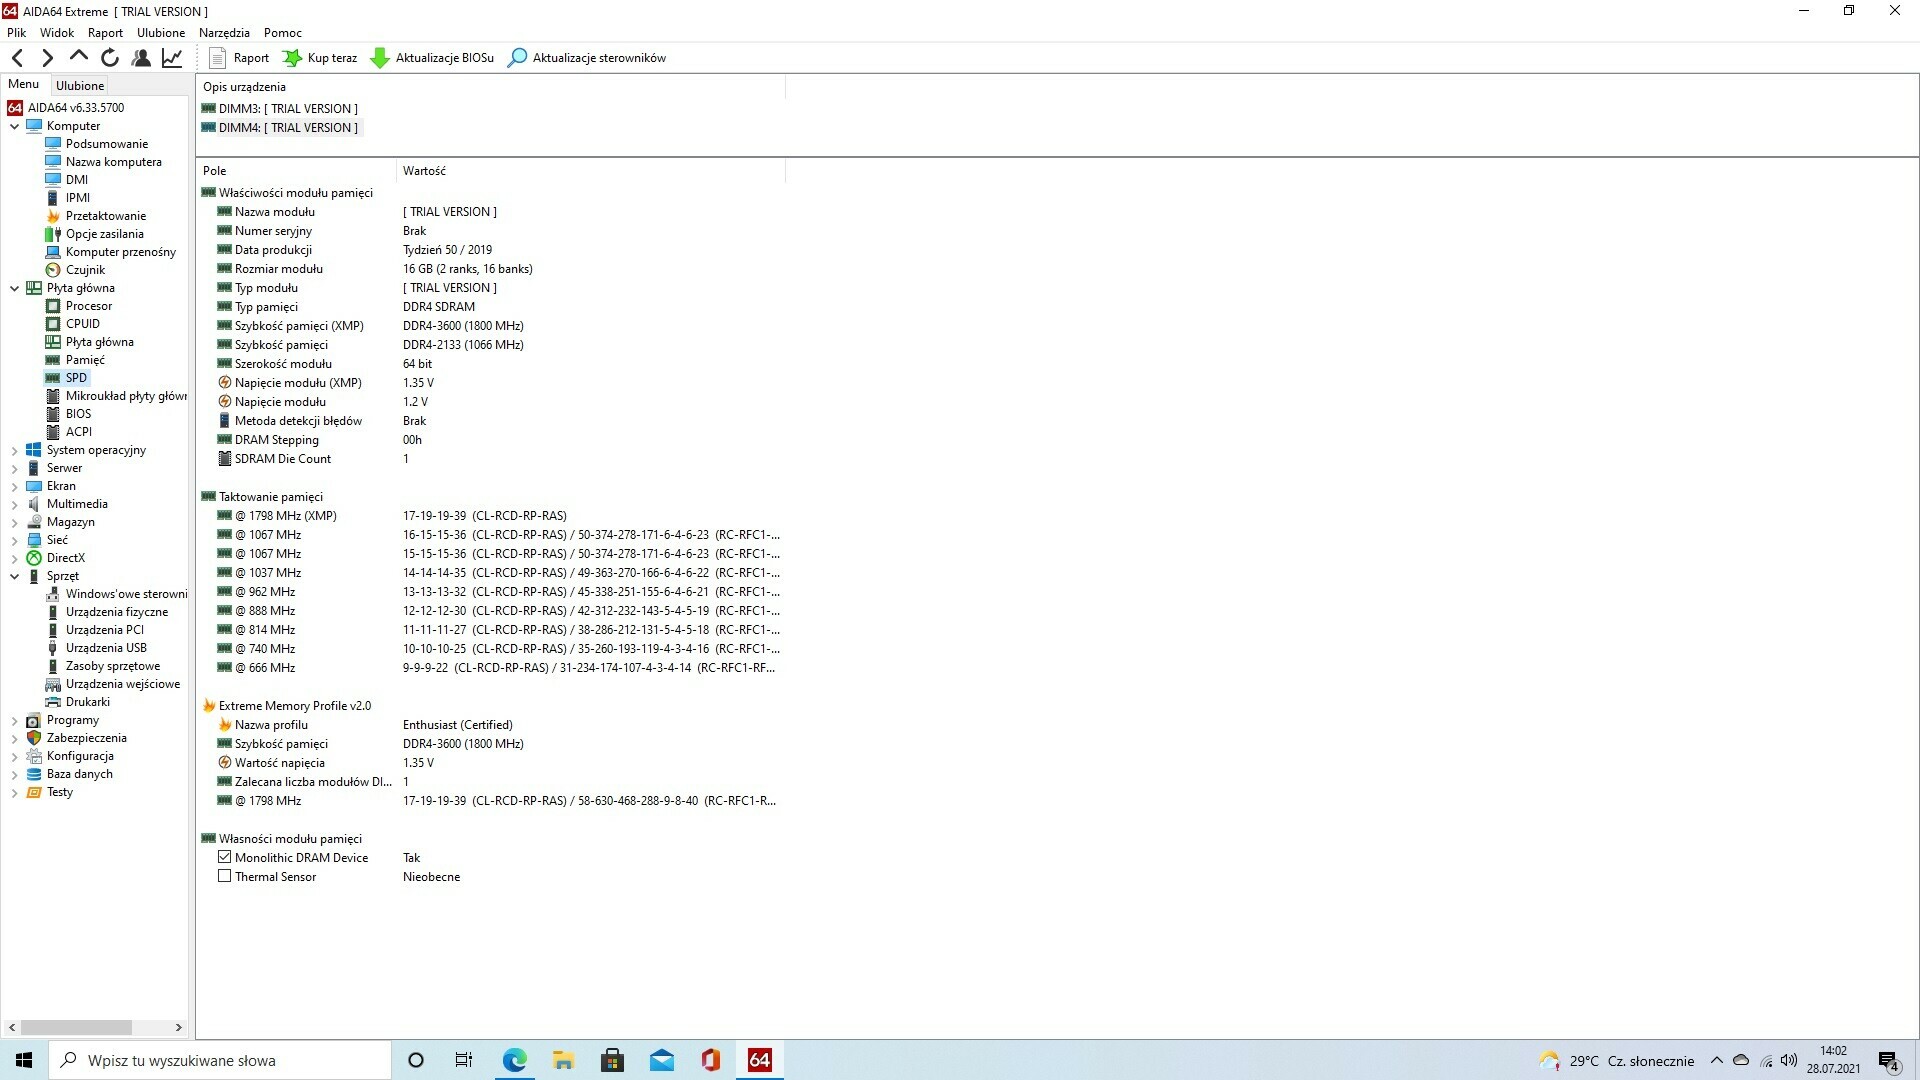
Task: Open the Pomoc menu
Action: (283, 33)
